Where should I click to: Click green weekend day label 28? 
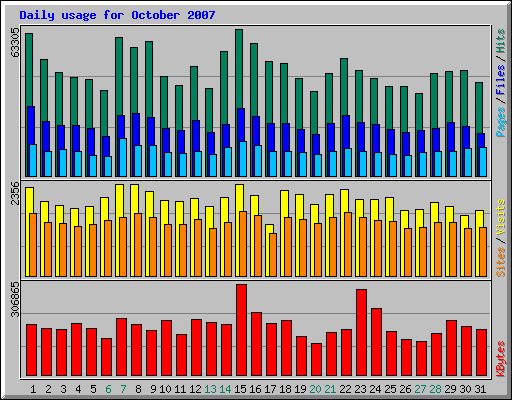click(435, 389)
